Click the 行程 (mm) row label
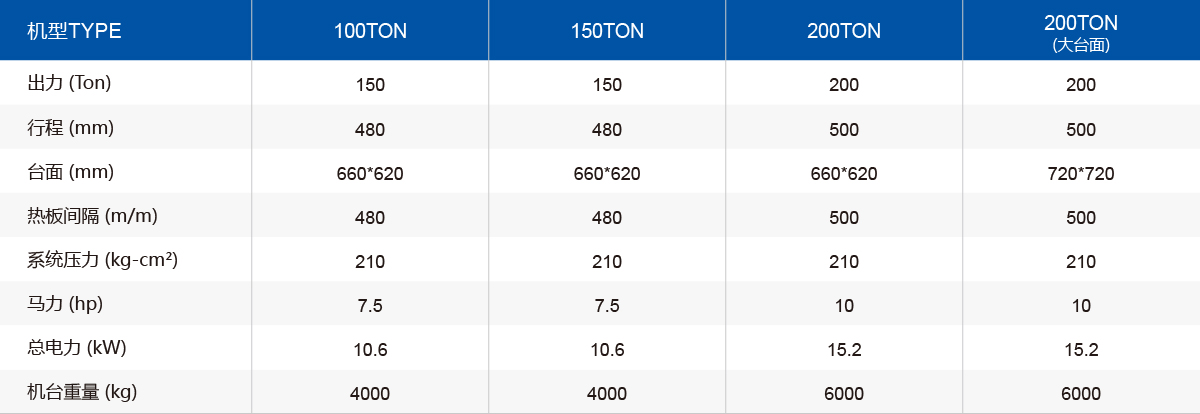1200x414 pixels. coord(70,128)
